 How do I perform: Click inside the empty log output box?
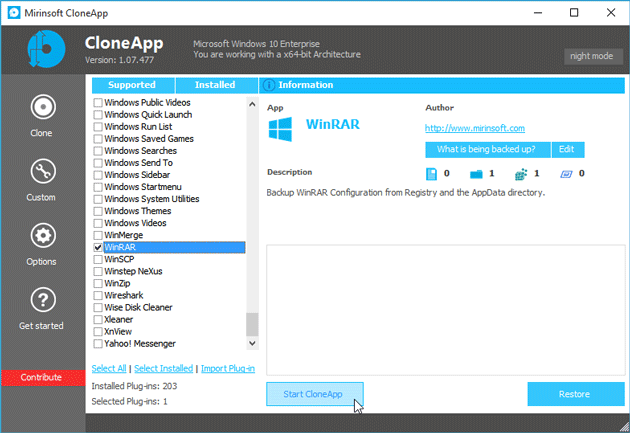pos(446,310)
